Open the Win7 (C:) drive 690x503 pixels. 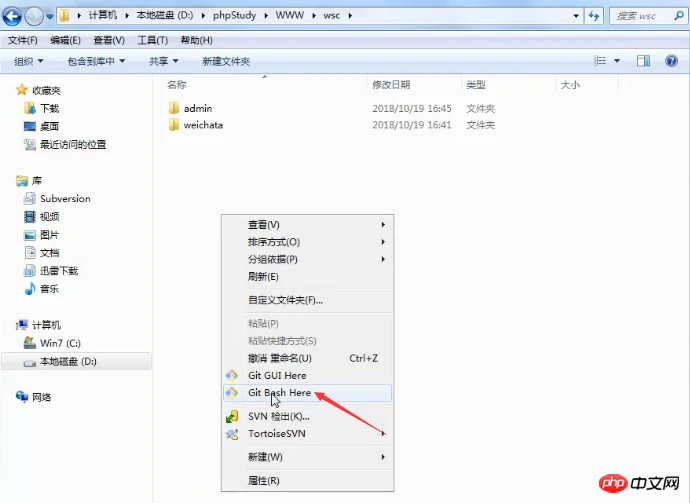[x=60, y=343]
